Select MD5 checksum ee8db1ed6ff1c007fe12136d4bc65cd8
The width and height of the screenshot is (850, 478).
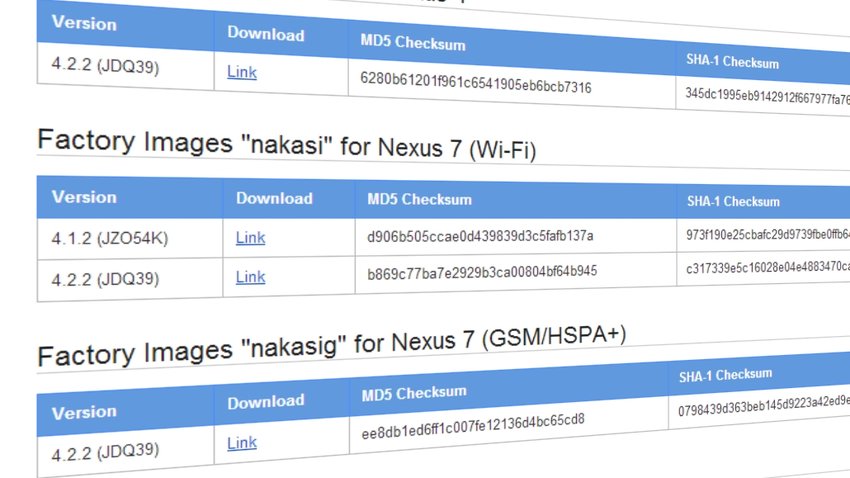point(473,426)
